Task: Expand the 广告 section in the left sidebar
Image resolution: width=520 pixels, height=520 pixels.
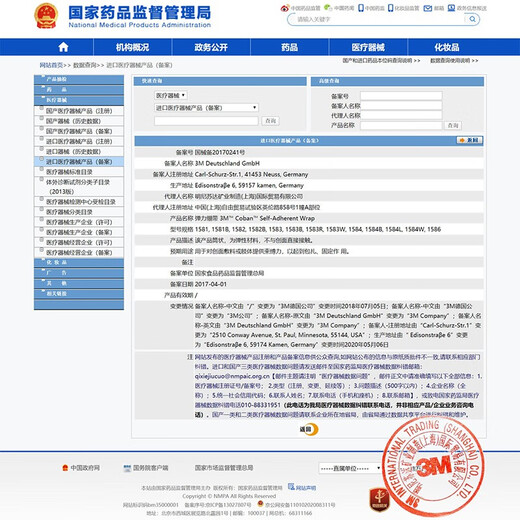Action: click(x=79, y=273)
